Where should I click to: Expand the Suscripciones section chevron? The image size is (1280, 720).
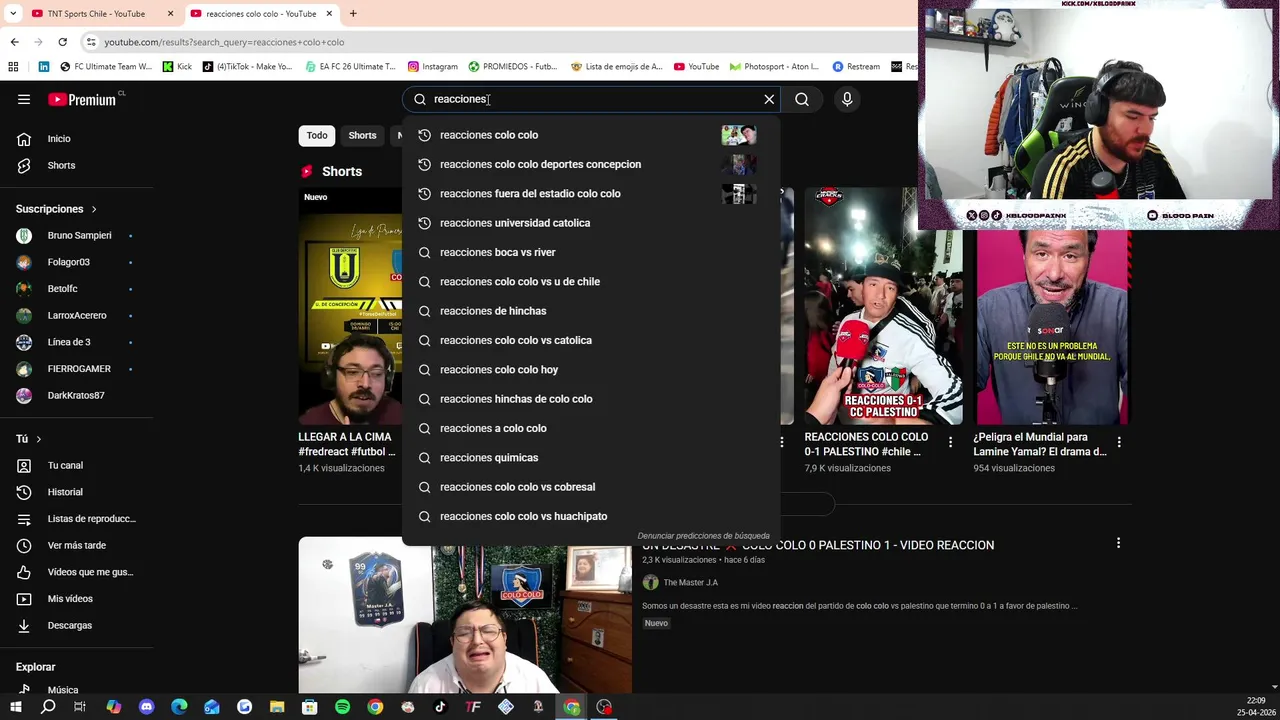pos(94,209)
